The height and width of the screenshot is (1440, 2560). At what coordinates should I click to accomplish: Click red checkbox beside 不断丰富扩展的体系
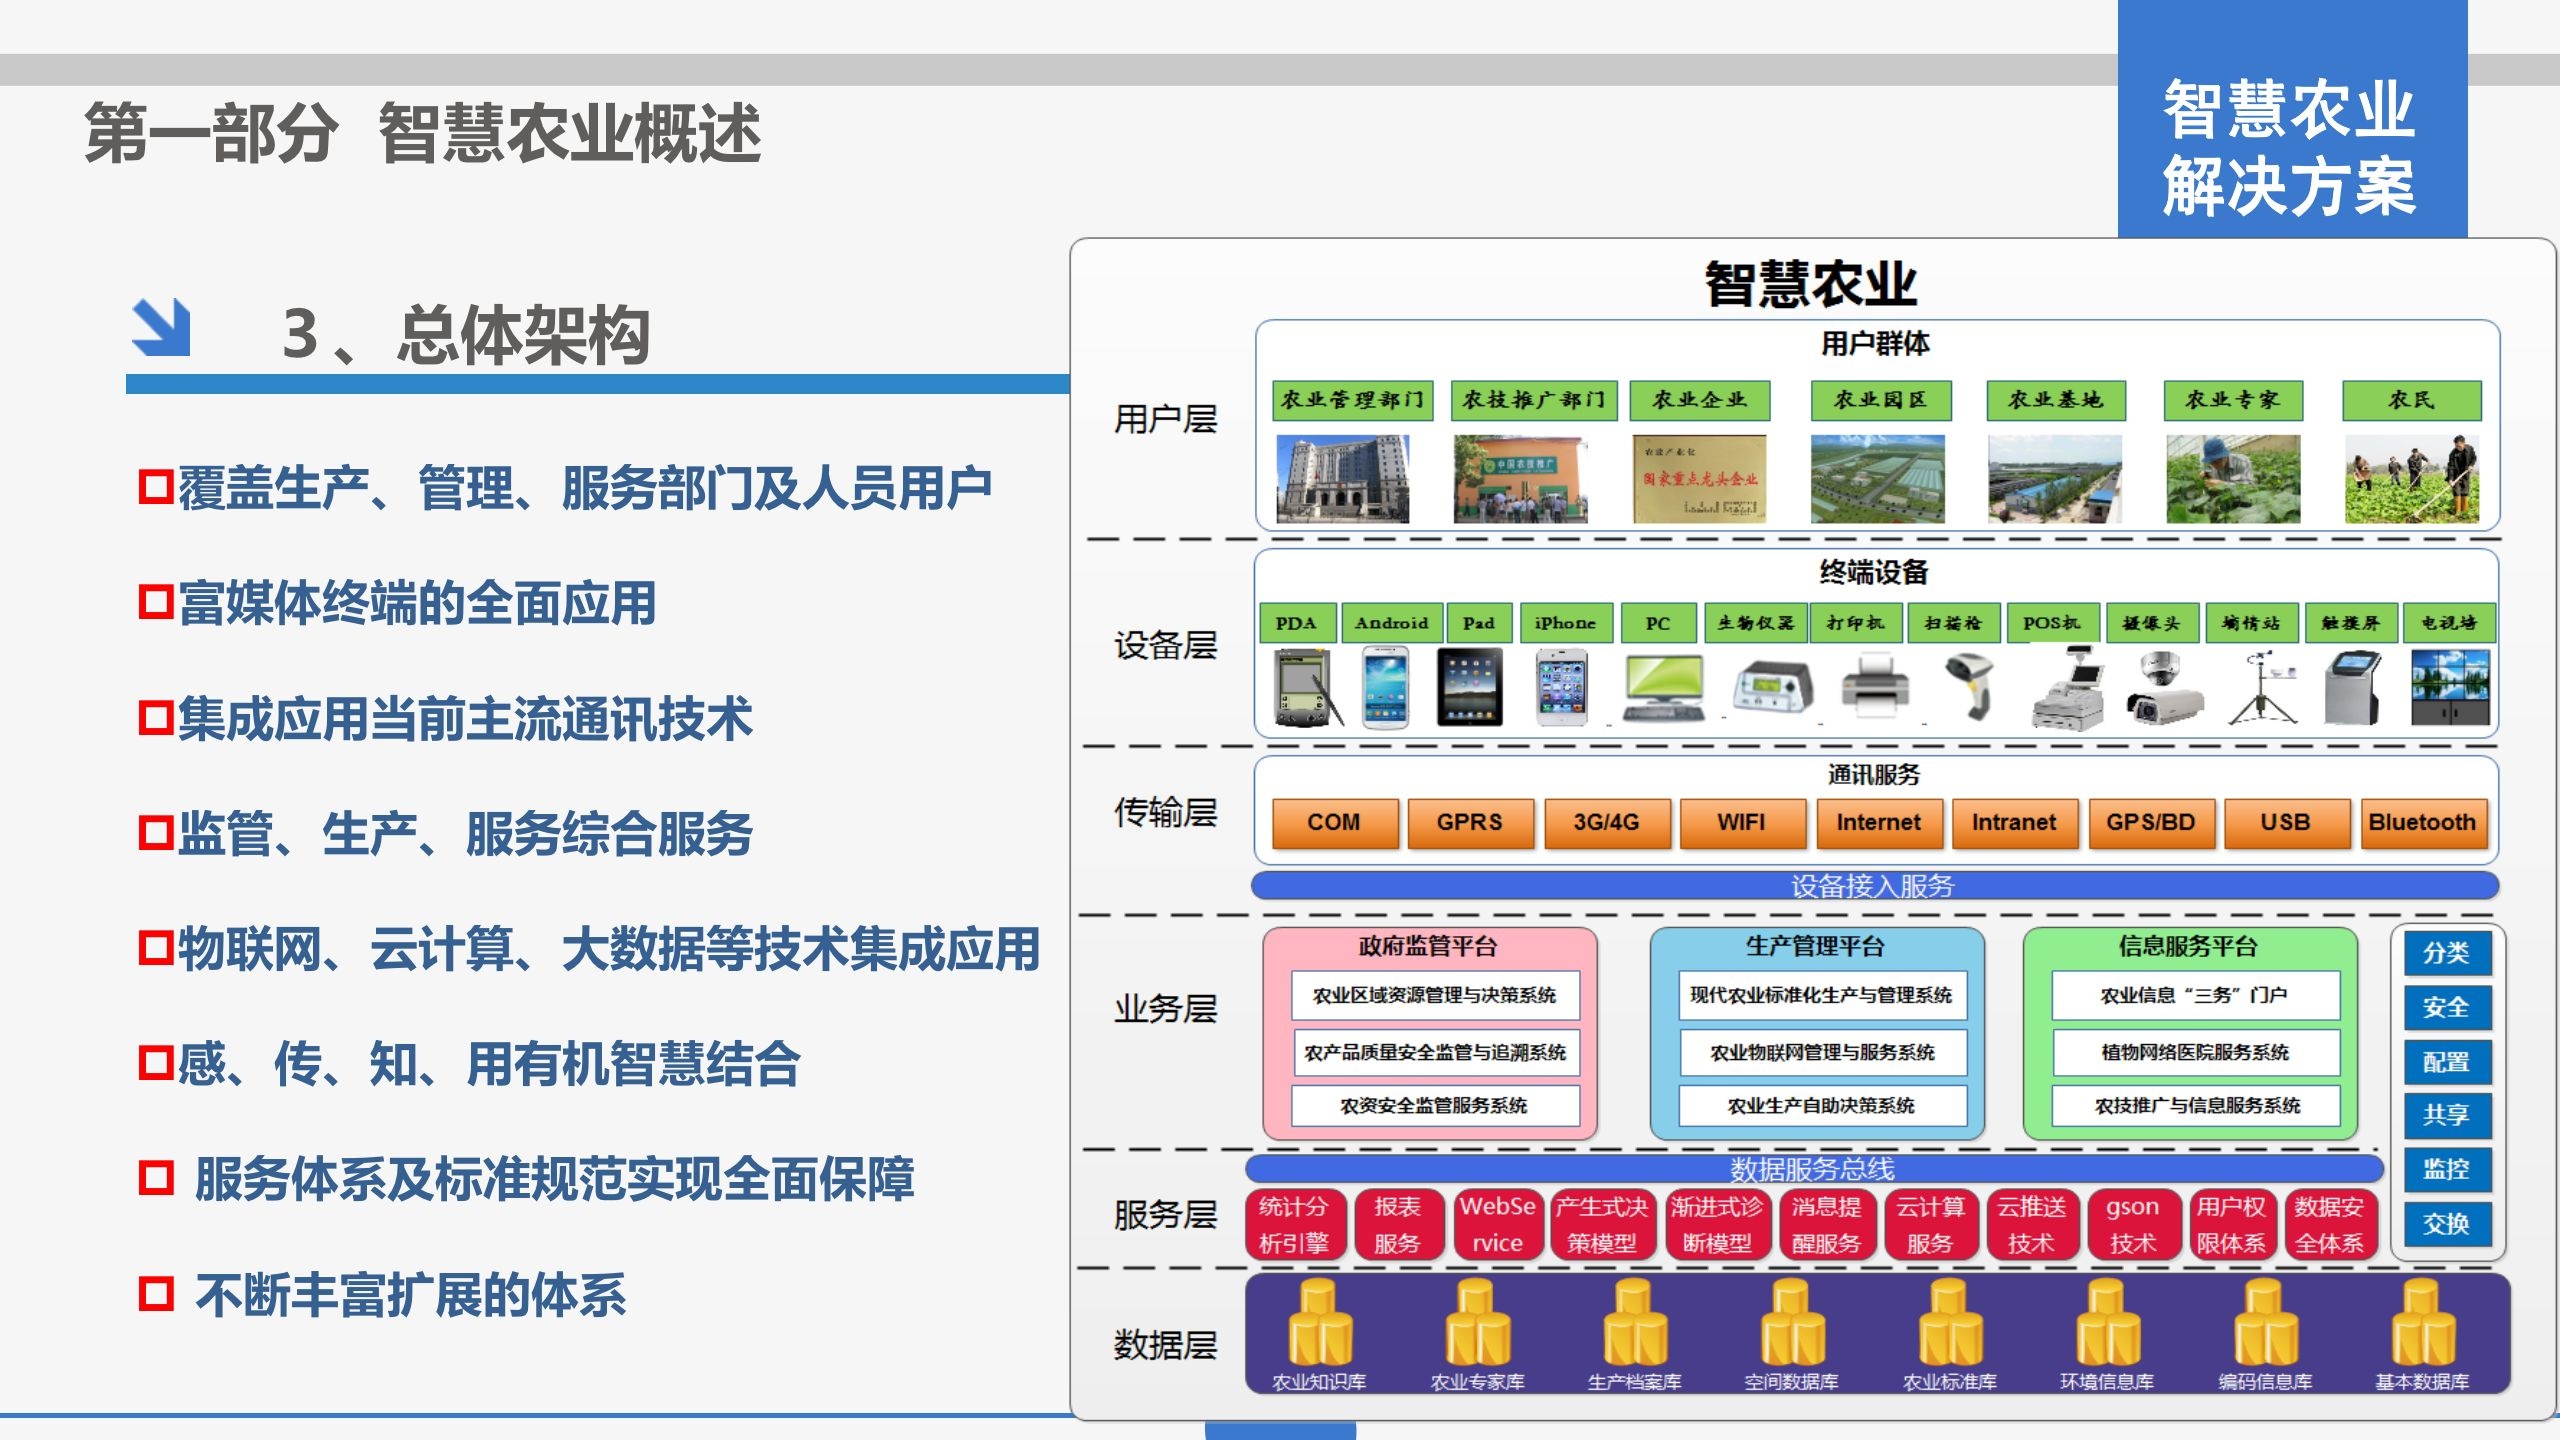(156, 1294)
